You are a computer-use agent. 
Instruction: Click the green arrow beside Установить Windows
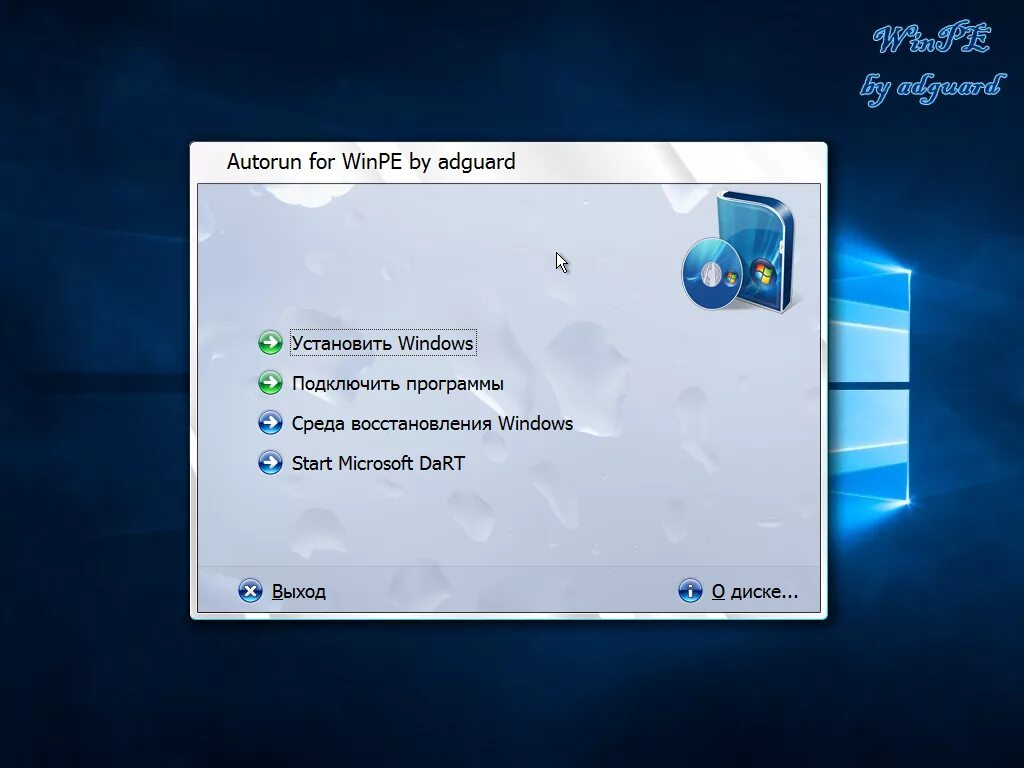[x=270, y=342]
